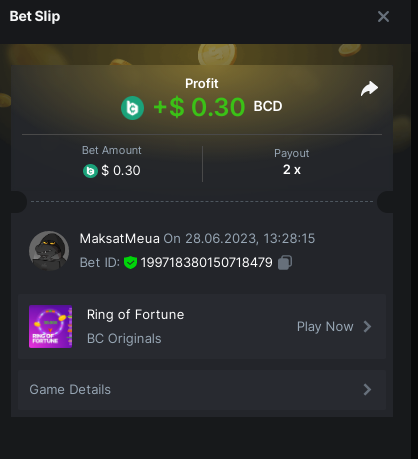
Task: Click the Ring of Fortune title
Action: (x=135, y=315)
